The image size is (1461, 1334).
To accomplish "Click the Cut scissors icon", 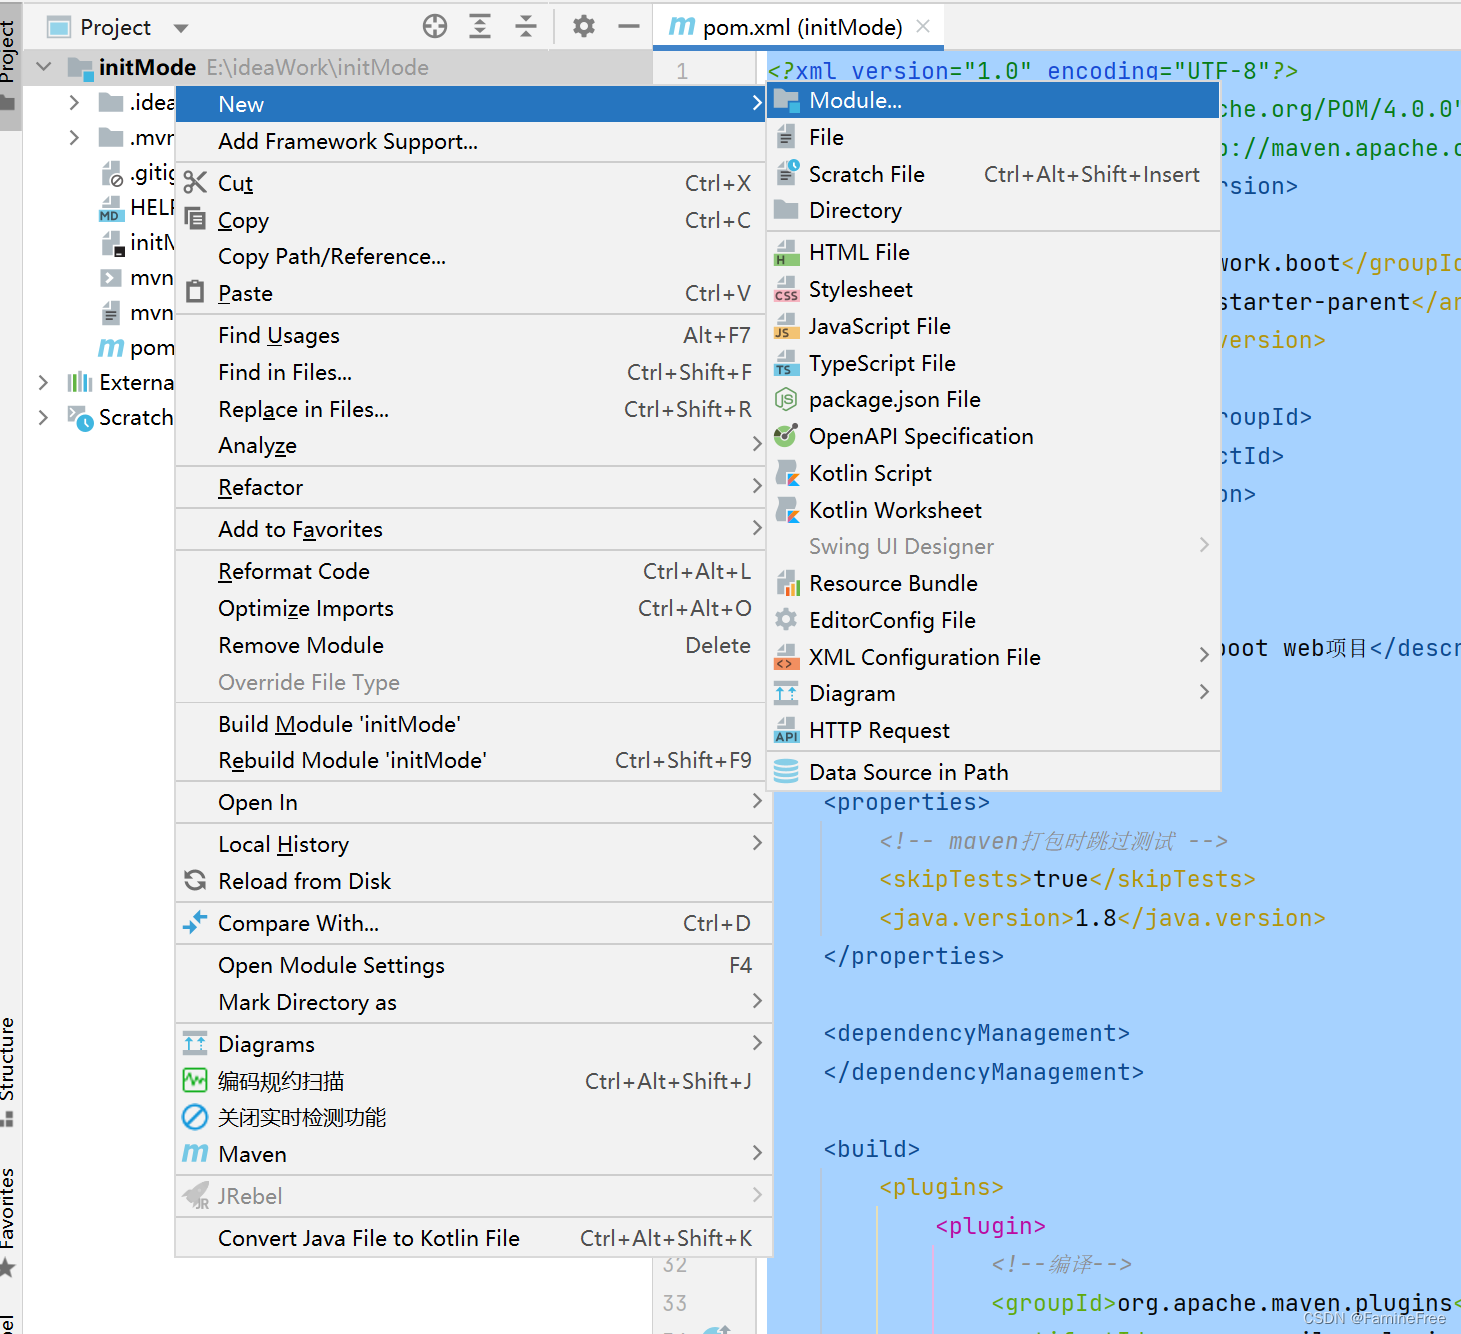I will (x=195, y=183).
